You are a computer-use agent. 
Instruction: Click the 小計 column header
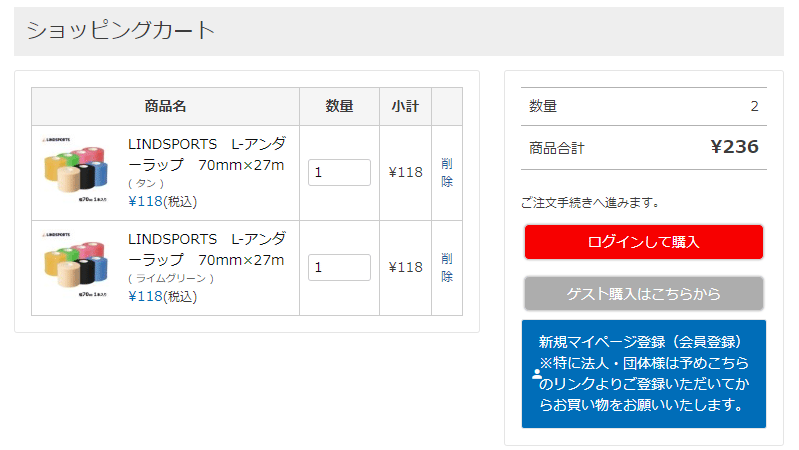[x=405, y=106]
